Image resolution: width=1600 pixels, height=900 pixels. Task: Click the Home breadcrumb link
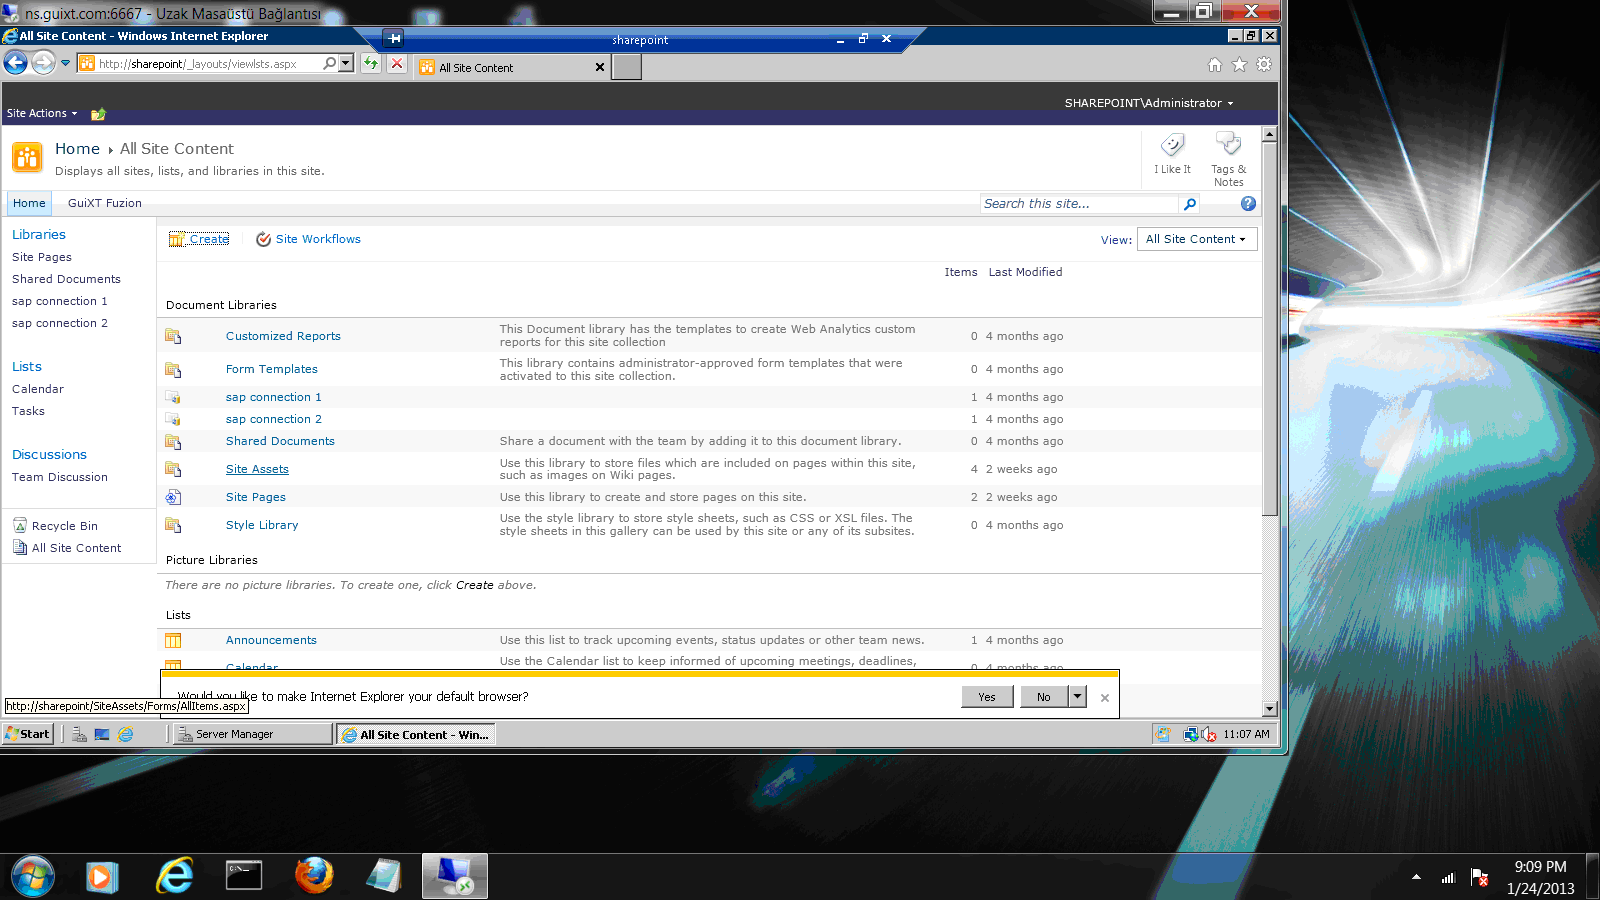click(77, 149)
